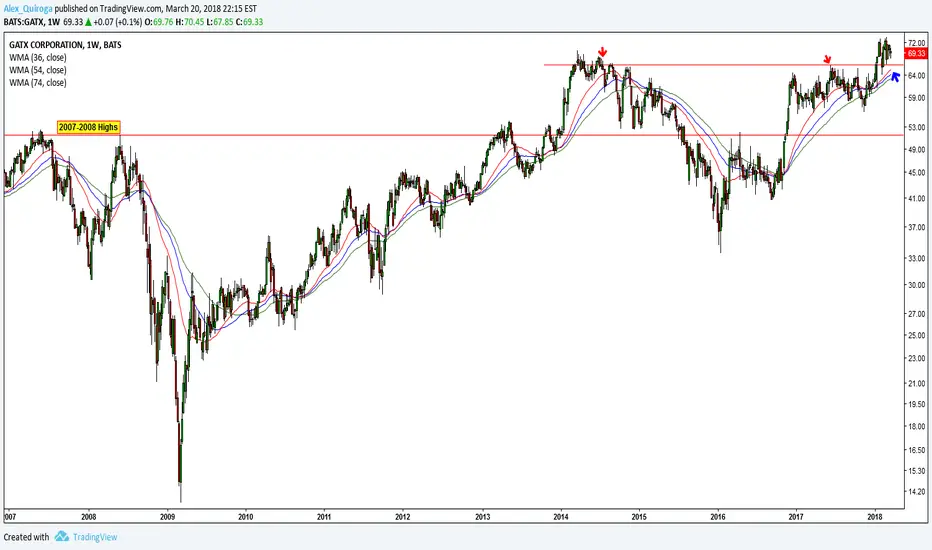
Task: Select the high value 'H:70.45'
Action: pos(190,22)
